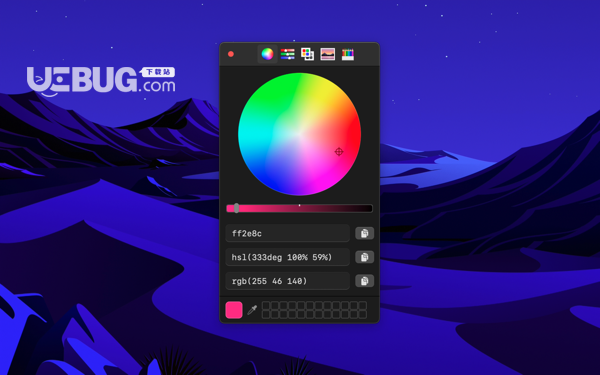
Task: Click the hex field ff2e8c
Action: click(287, 233)
